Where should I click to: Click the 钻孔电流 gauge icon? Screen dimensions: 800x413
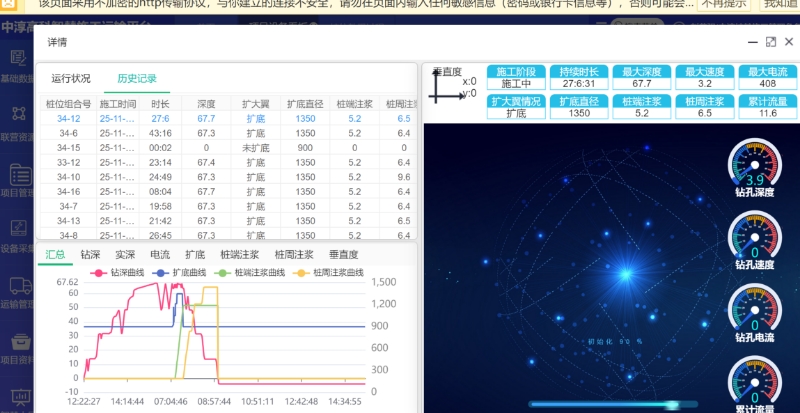(x=754, y=308)
